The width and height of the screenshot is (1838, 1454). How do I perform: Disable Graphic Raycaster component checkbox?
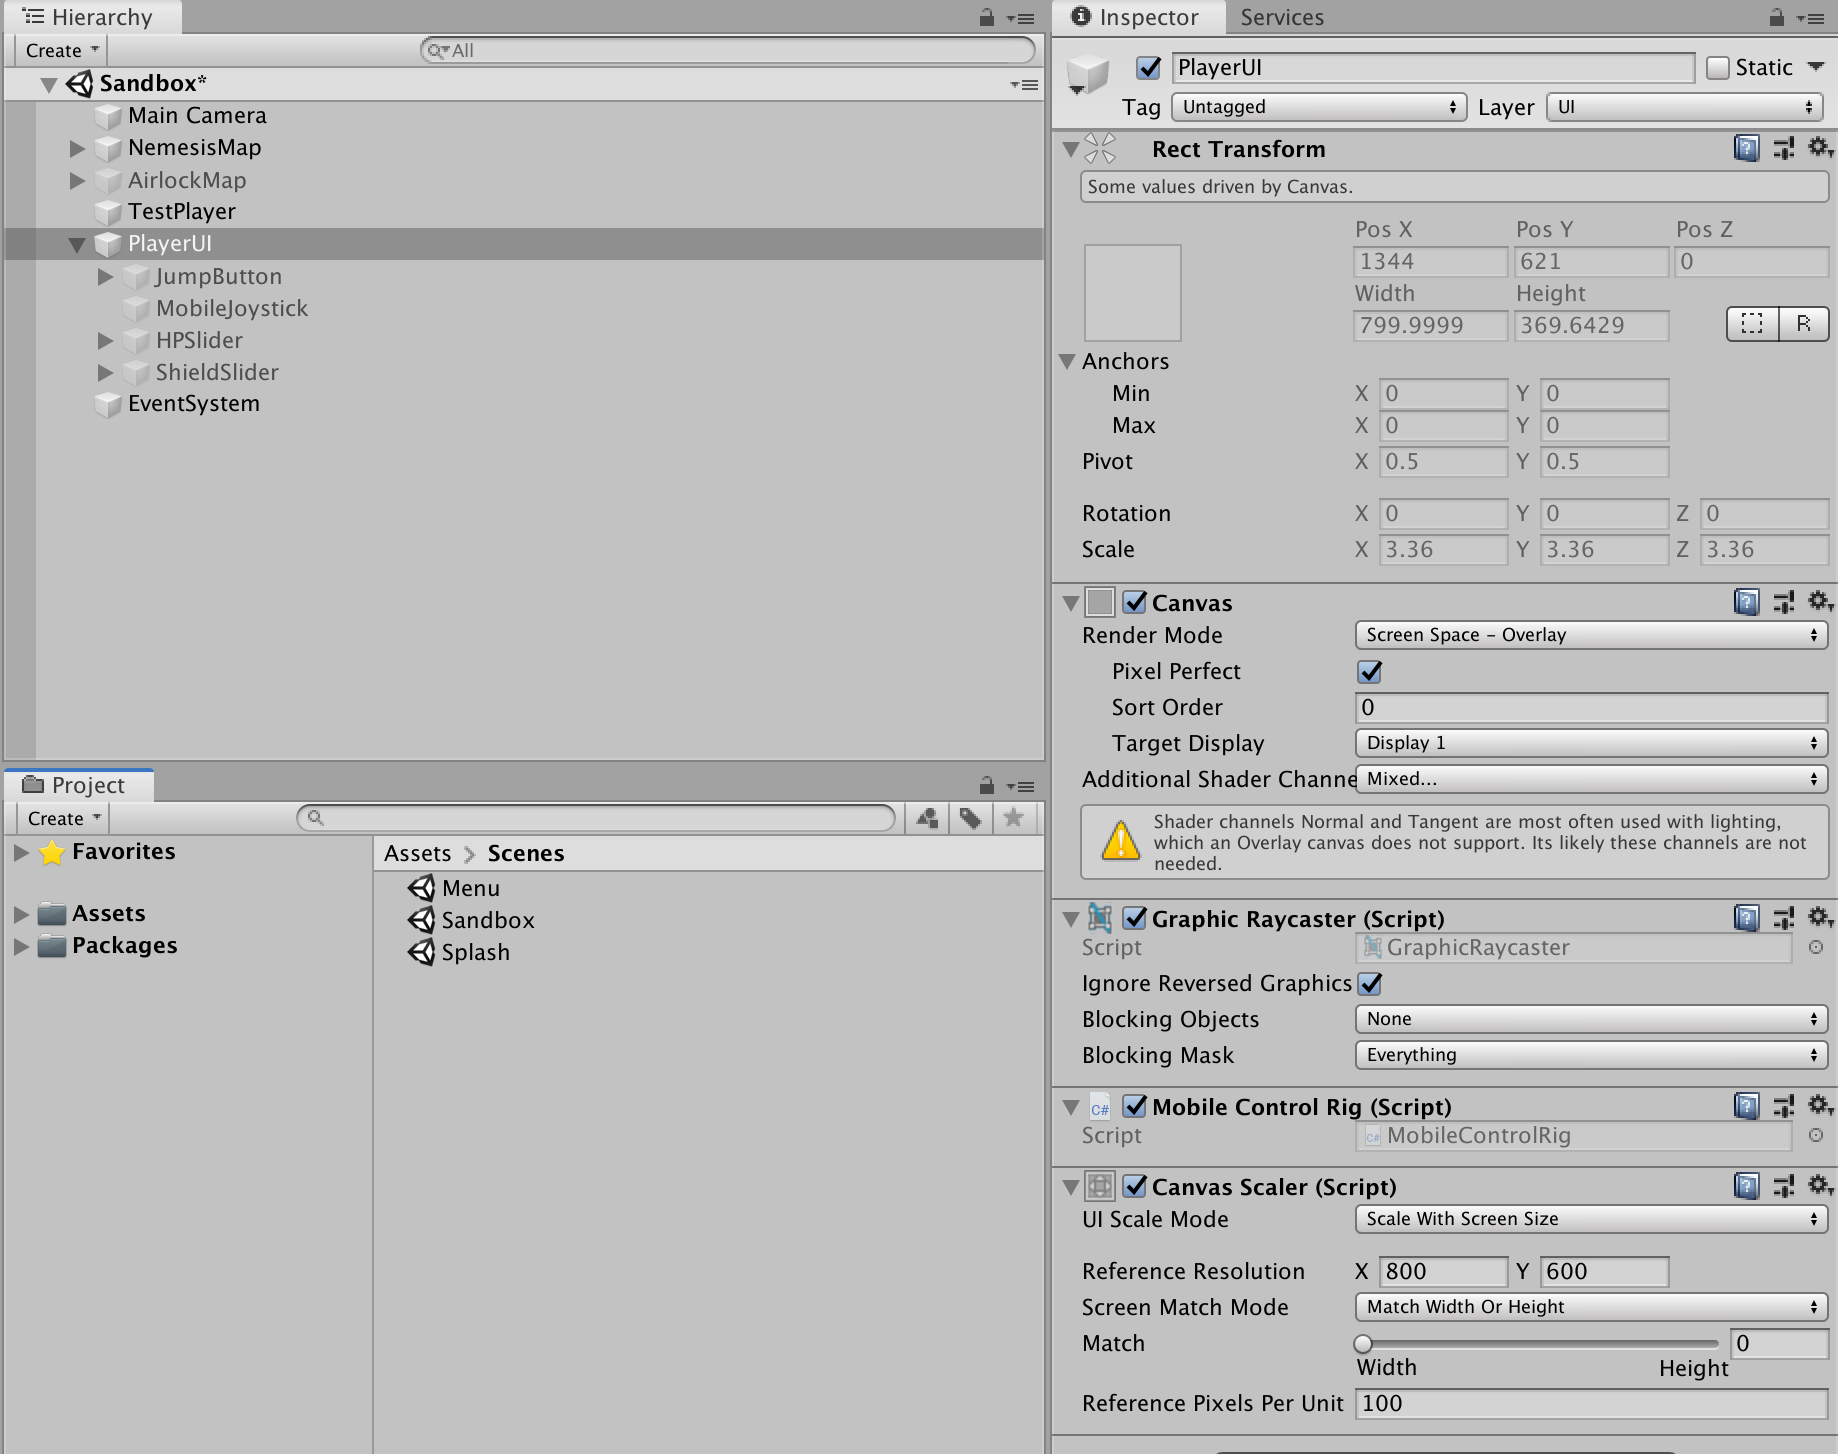pos(1134,918)
